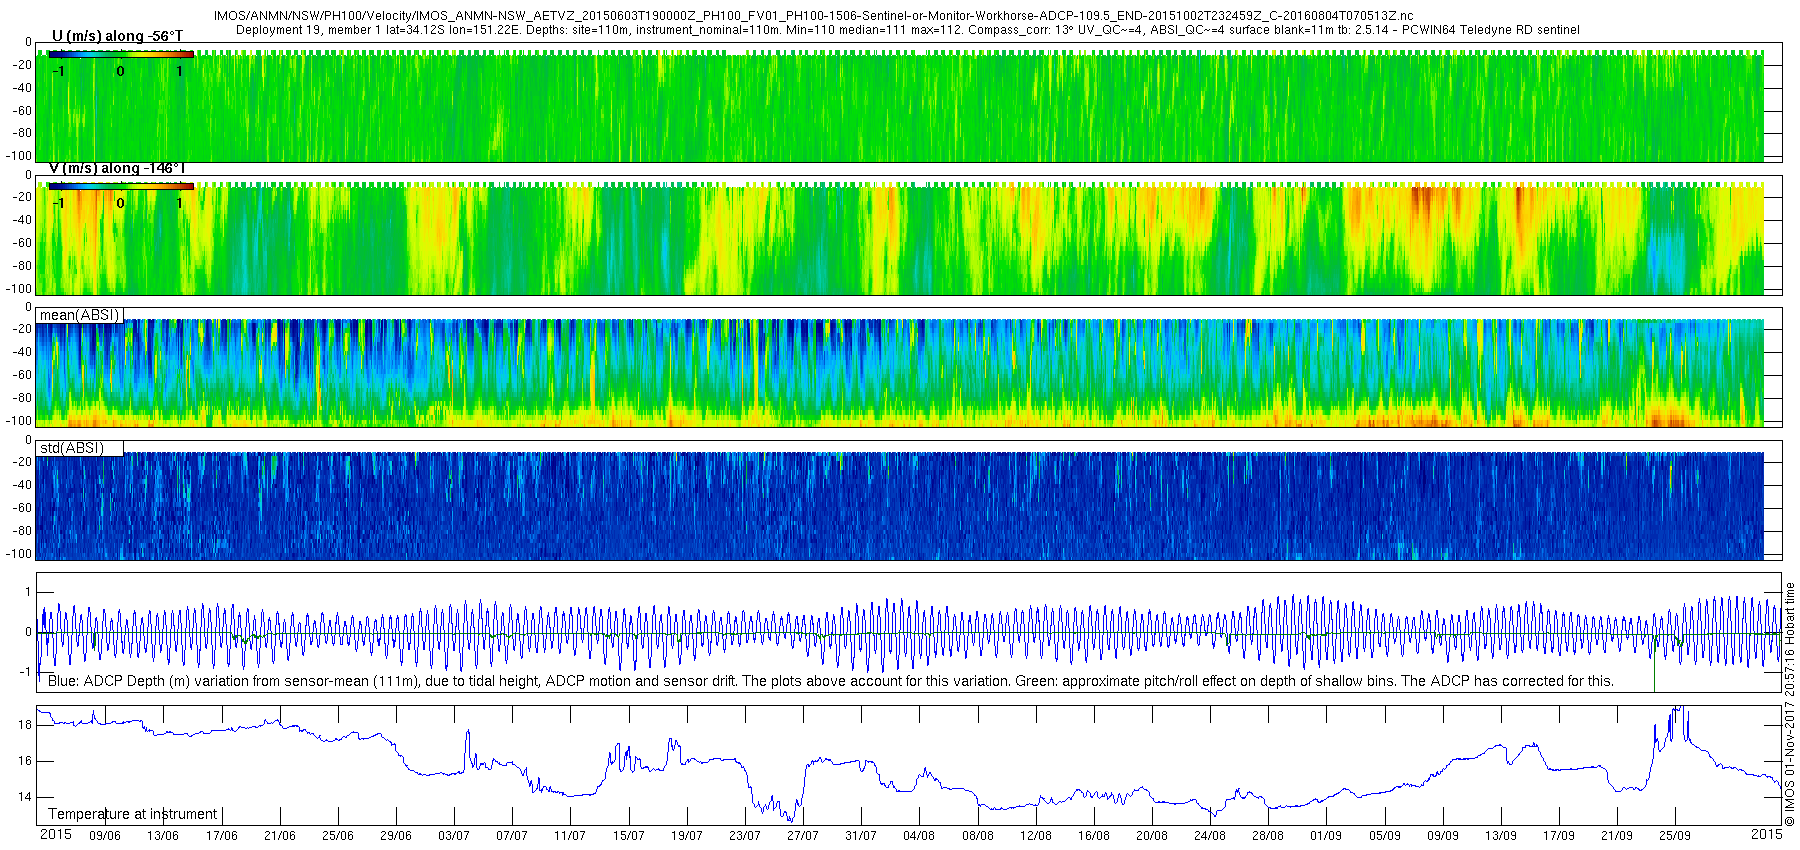
Task: Click the -40 depth tick of mean(ABSI) panel
Action: (21, 352)
